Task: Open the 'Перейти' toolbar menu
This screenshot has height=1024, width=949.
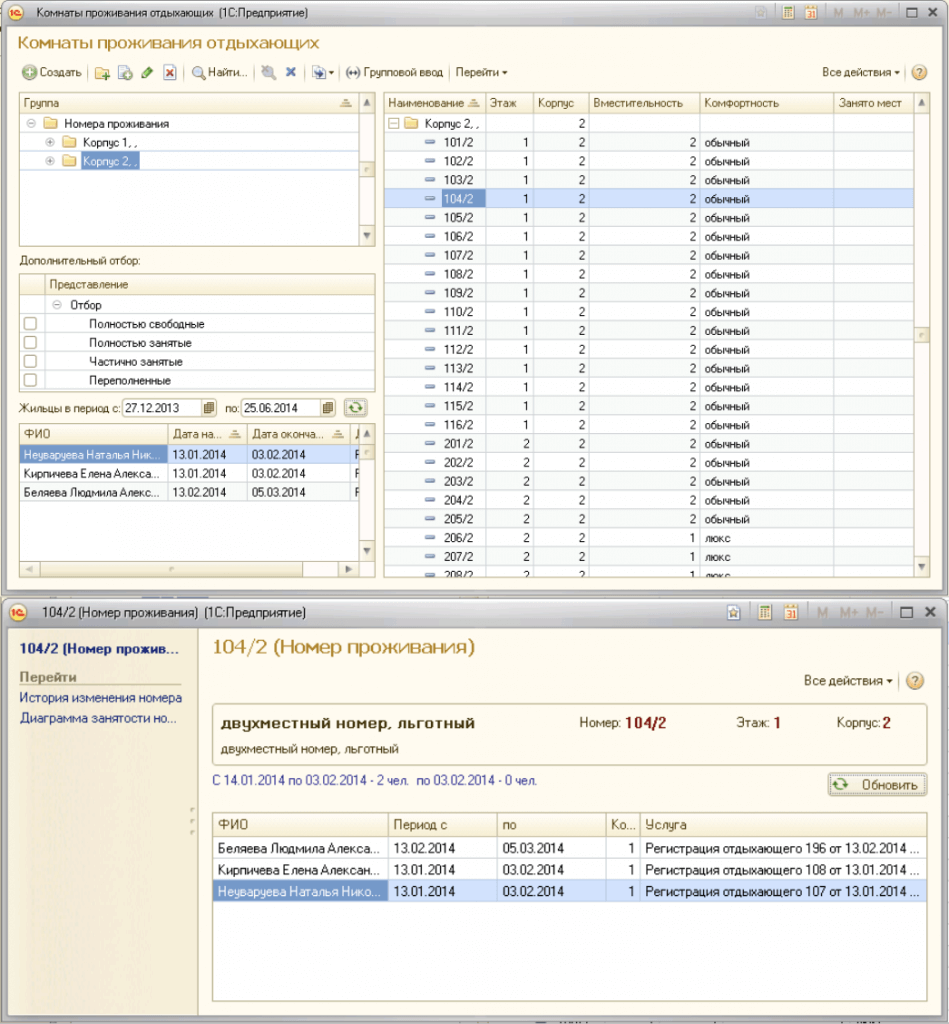Action: pos(481,73)
